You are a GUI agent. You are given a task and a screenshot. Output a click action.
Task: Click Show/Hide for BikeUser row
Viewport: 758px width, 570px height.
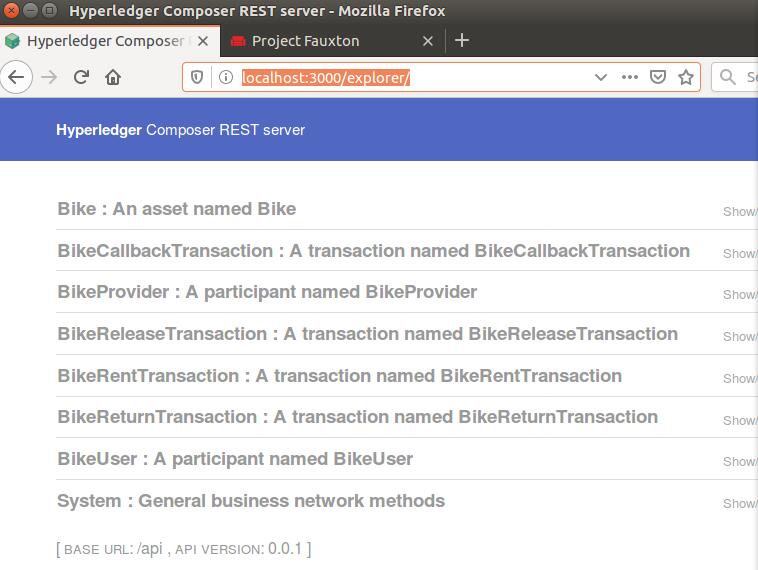pyautogui.click(x=740, y=462)
